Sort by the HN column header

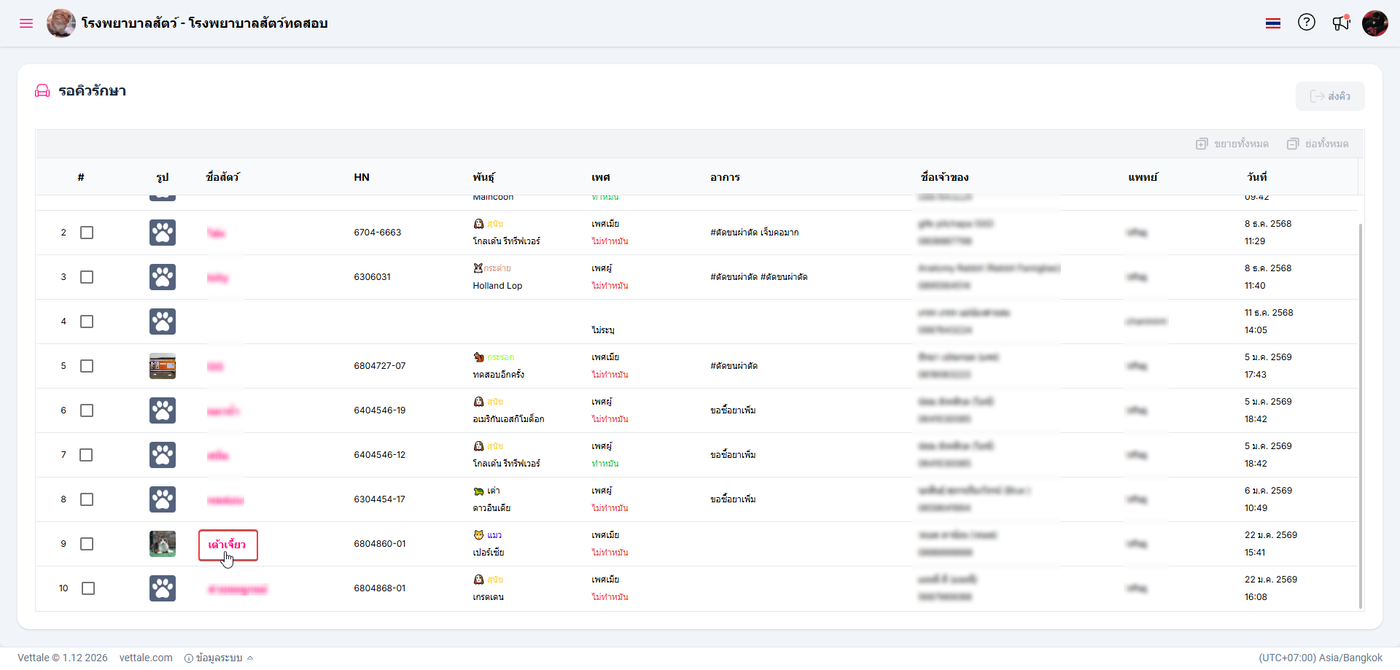coord(361,177)
